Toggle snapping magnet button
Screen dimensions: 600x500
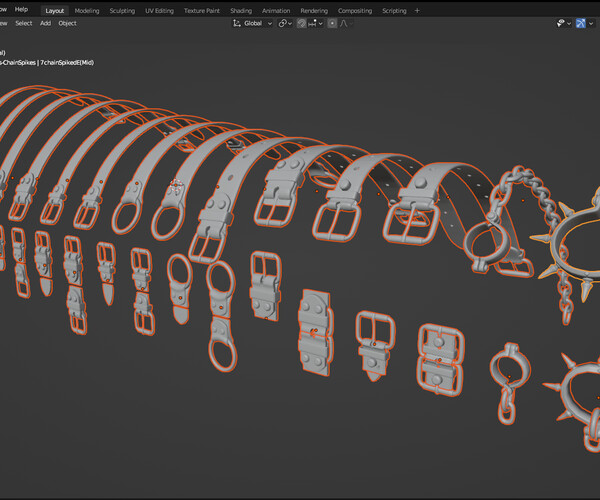[x=302, y=23]
